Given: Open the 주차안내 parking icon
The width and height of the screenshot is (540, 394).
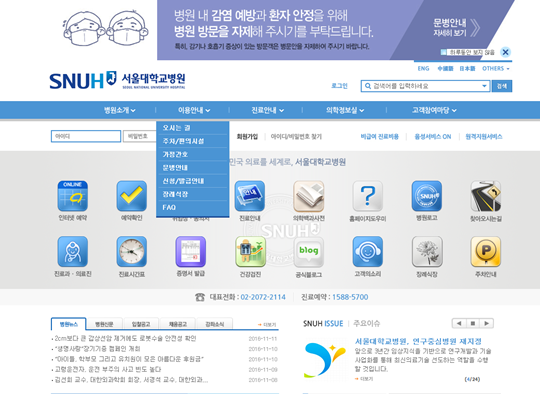Looking at the screenshot, I should pos(486,252).
